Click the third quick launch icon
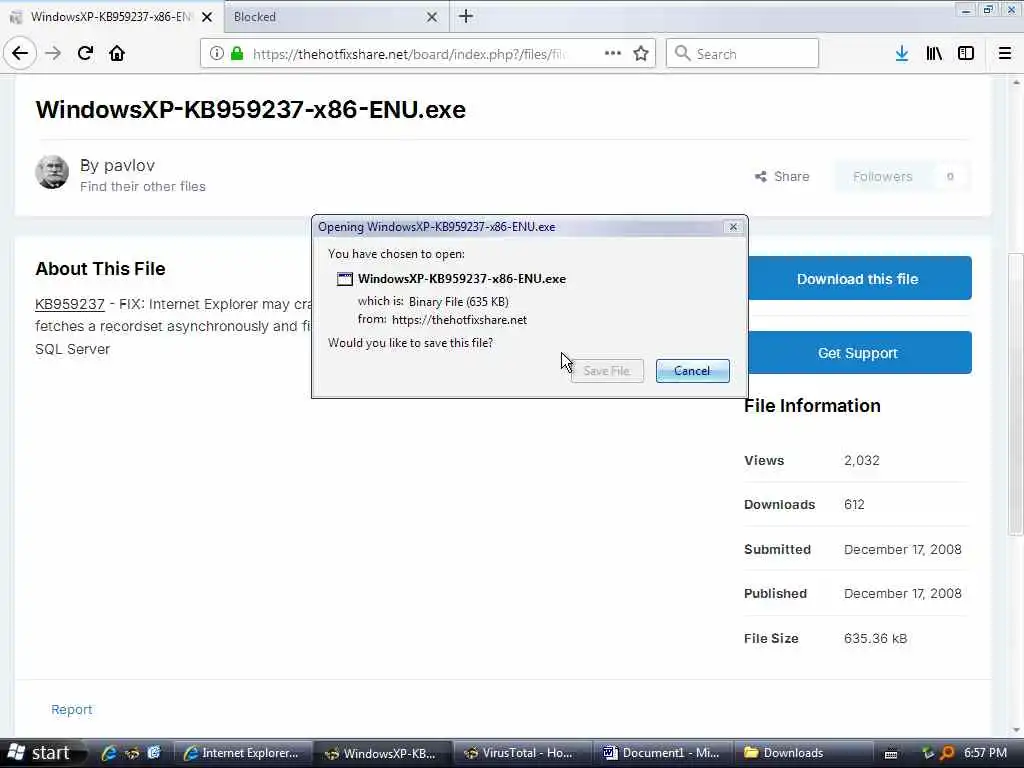The height and width of the screenshot is (768, 1024). (154, 753)
